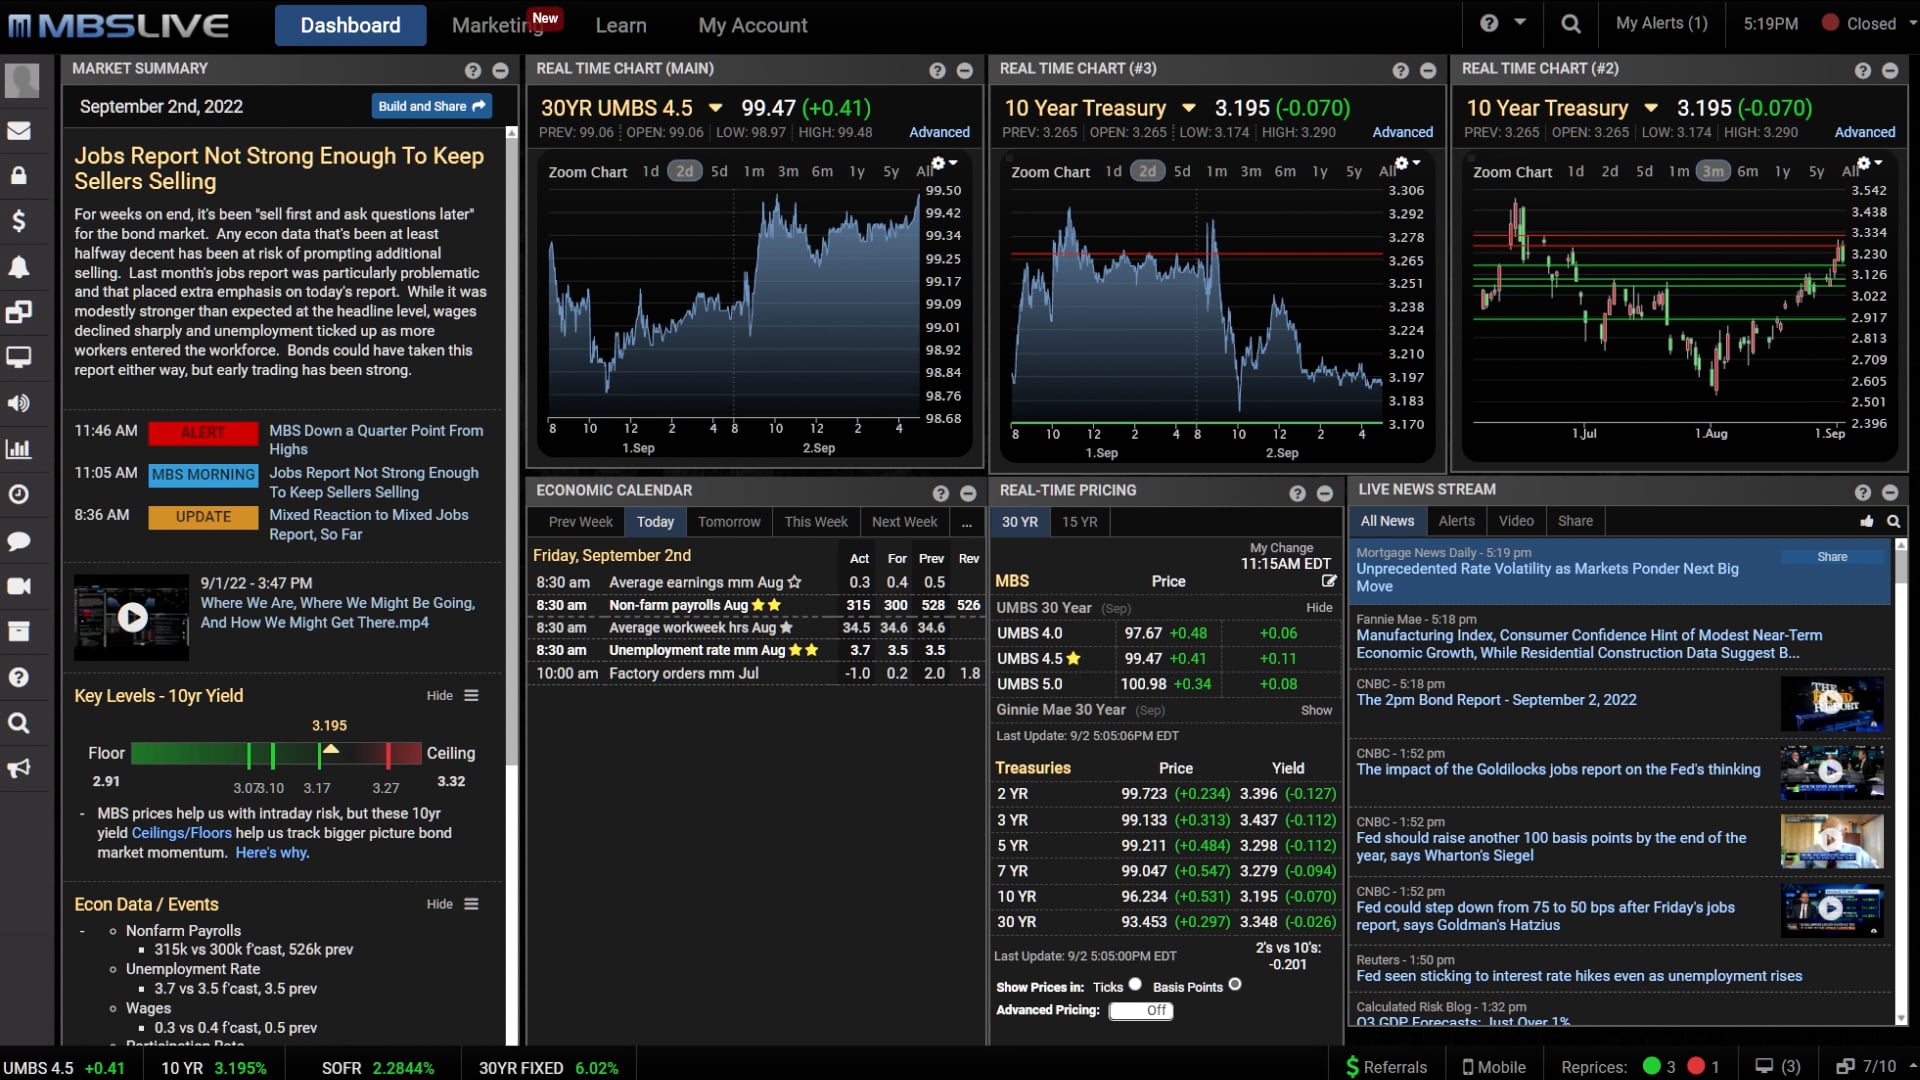This screenshot has width=1920, height=1080.
Task: Click My Alerts (1) in top bar
Action: coord(1661,23)
